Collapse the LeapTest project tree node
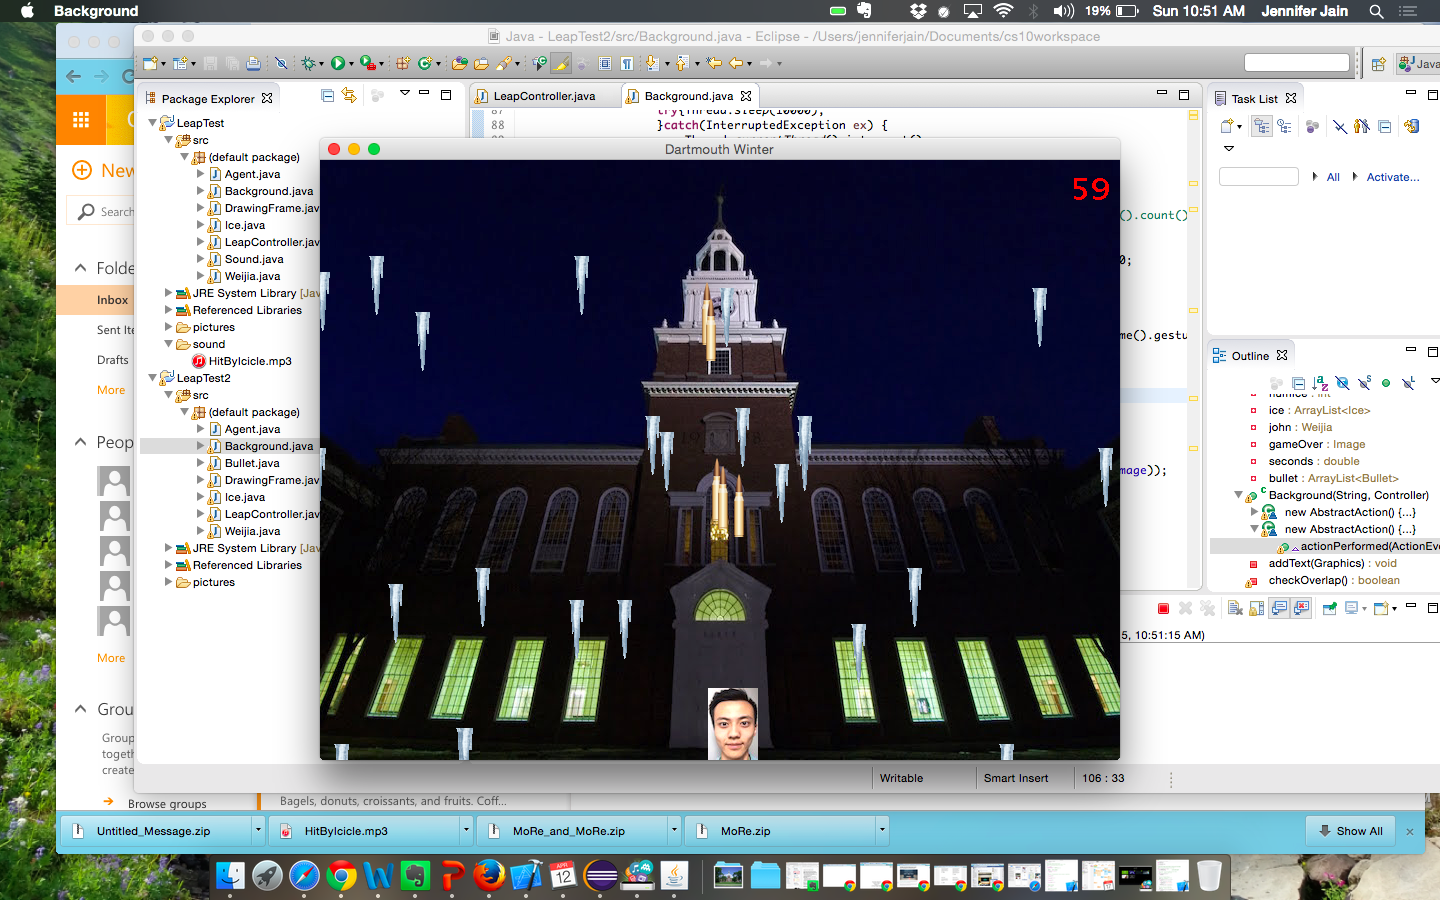 pyautogui.click(x=153, y=123)
